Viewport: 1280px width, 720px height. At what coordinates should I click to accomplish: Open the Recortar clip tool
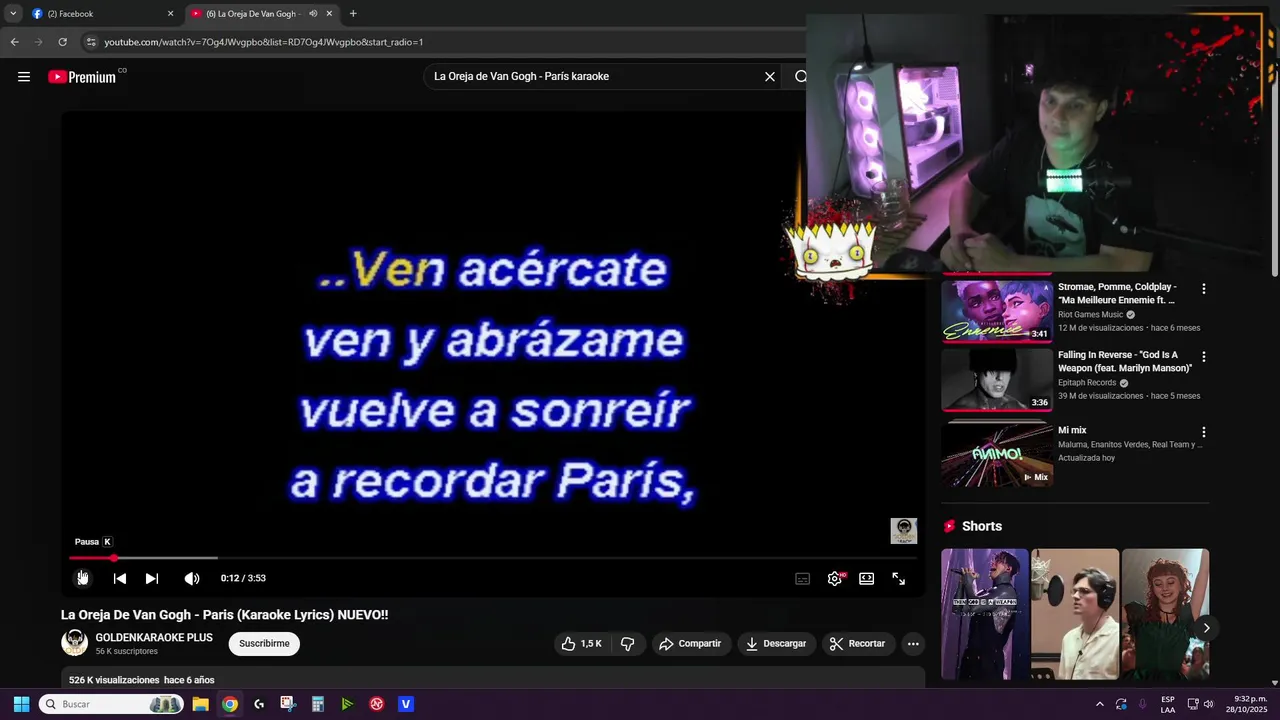858,644
